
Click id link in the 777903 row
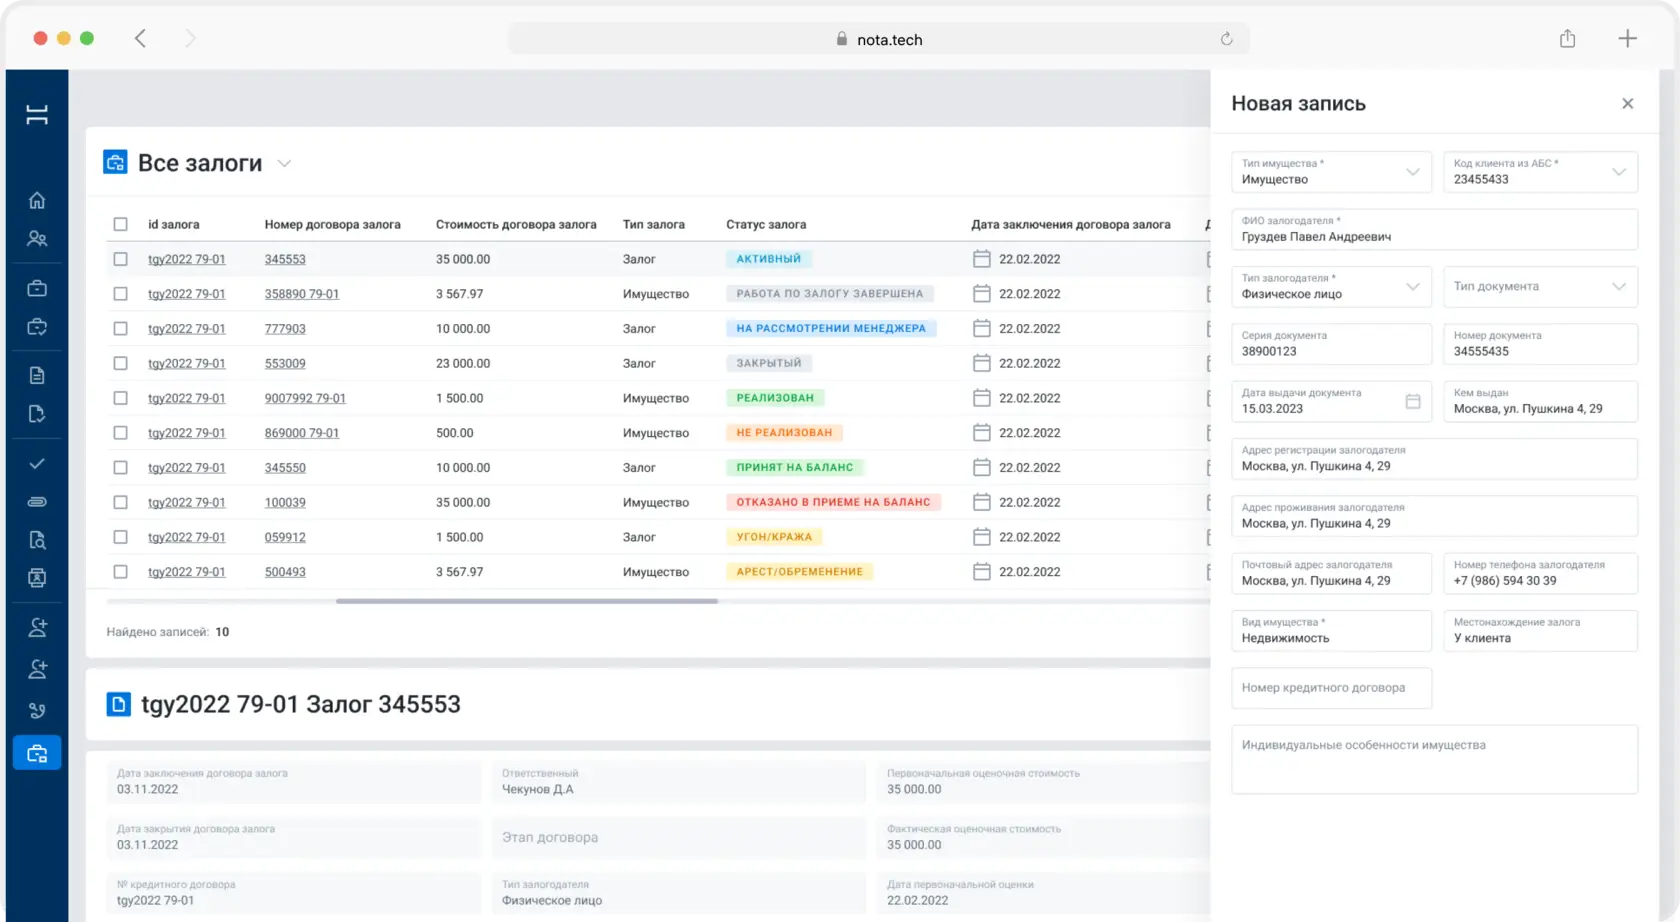186,329
